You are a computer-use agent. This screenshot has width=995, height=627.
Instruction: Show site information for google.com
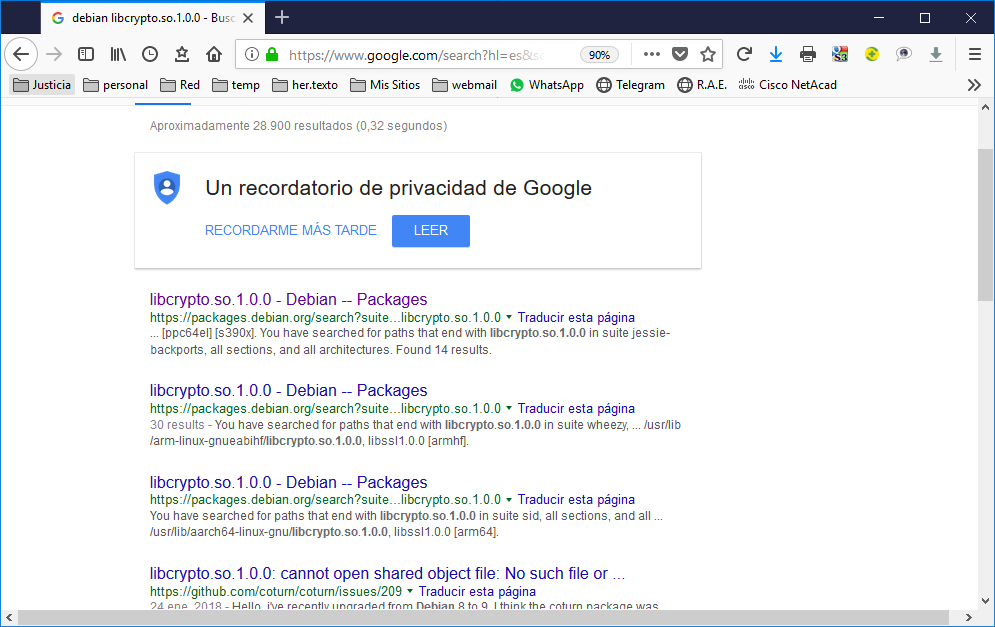coord(252,55)
